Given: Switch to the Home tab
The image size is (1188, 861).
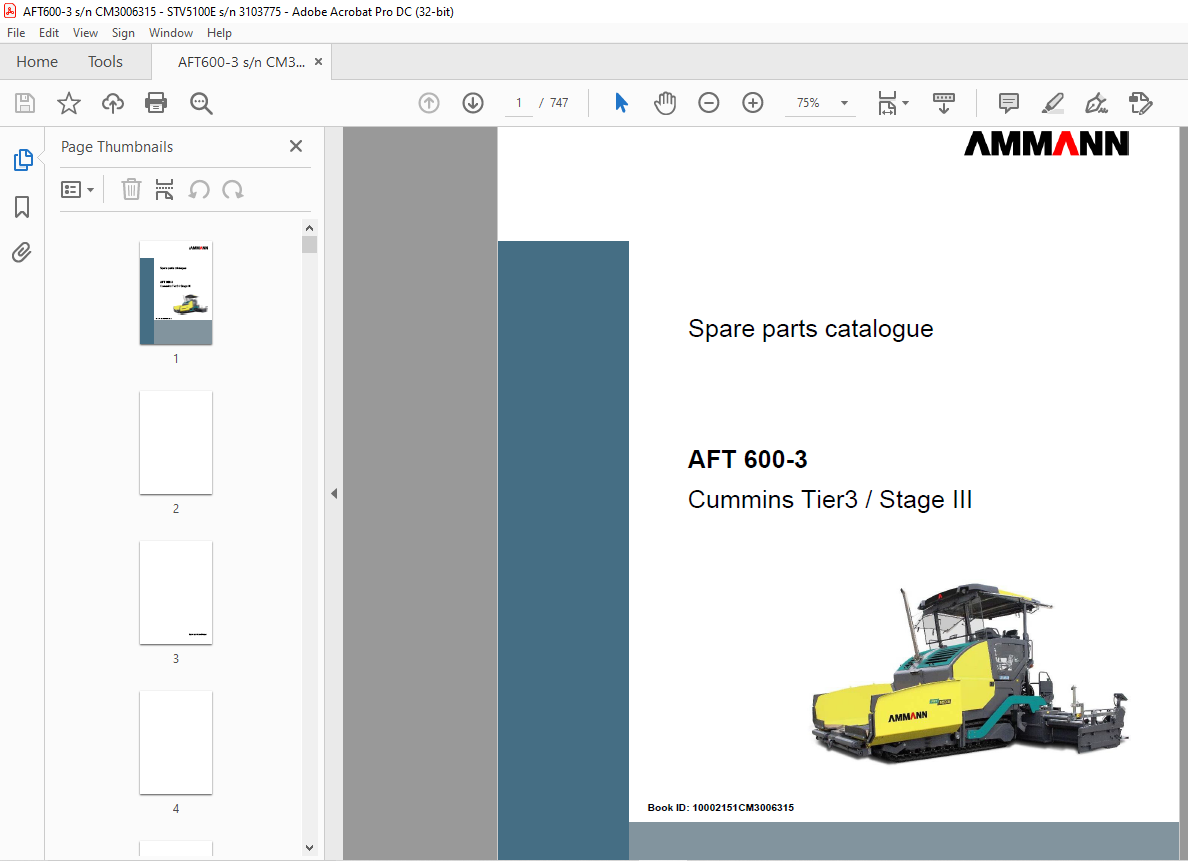Looking at the screenshot, I should 37,61.
